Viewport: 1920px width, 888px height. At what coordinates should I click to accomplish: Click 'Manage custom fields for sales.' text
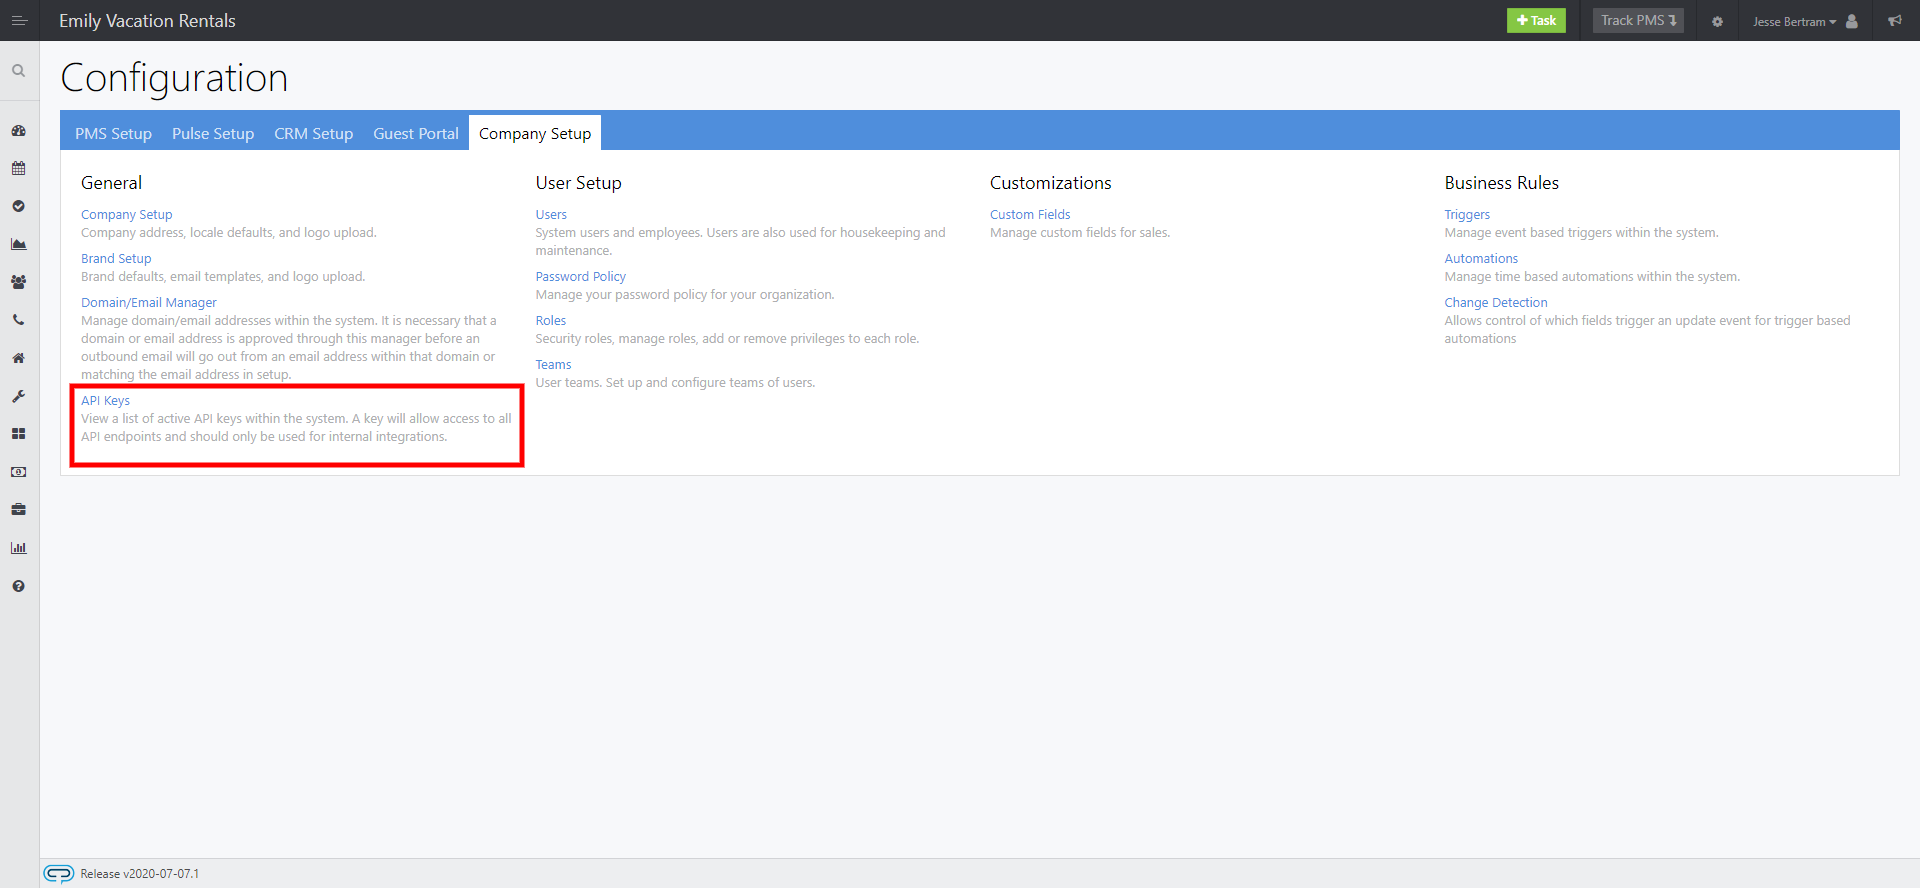[1080, 232]
